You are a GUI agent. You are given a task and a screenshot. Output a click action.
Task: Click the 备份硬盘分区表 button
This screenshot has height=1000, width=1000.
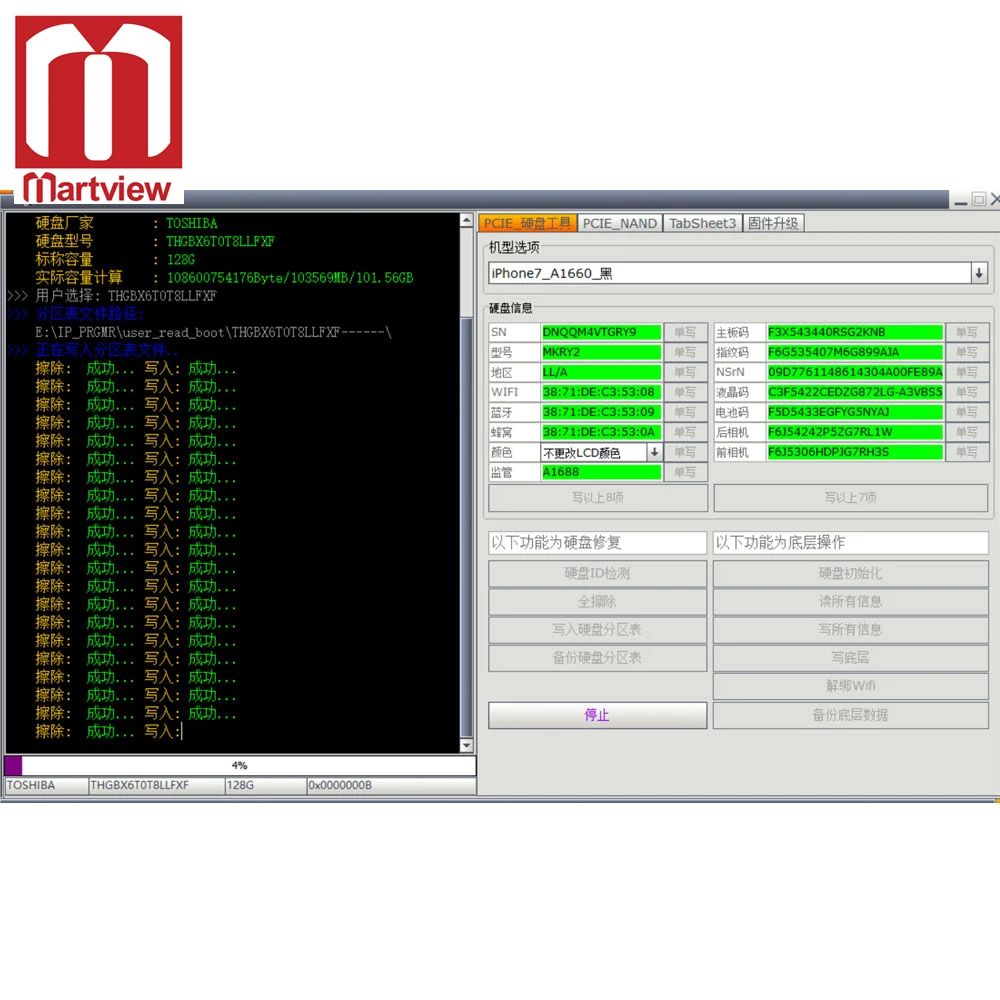(598, 658)
